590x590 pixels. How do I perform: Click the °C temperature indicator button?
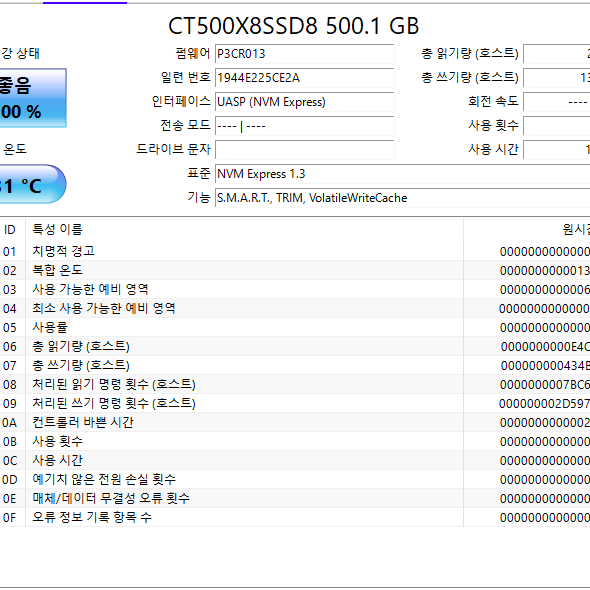pyautogui.click(x=33, y=184)
